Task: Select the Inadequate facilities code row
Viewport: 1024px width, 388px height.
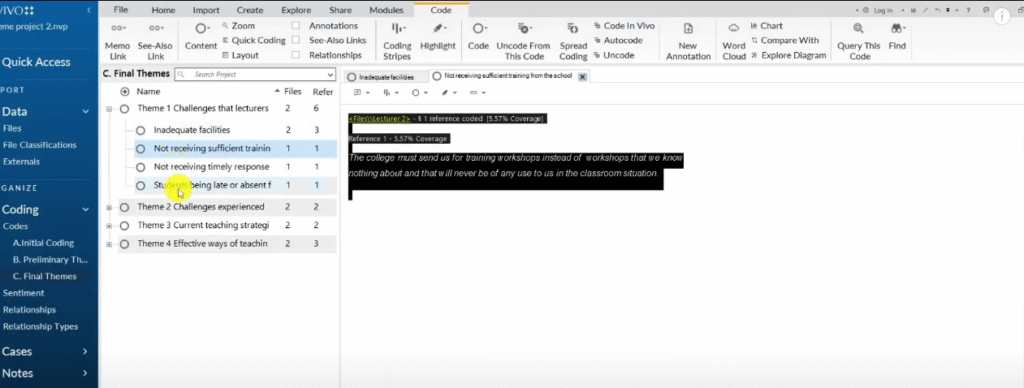Action: 236,130
